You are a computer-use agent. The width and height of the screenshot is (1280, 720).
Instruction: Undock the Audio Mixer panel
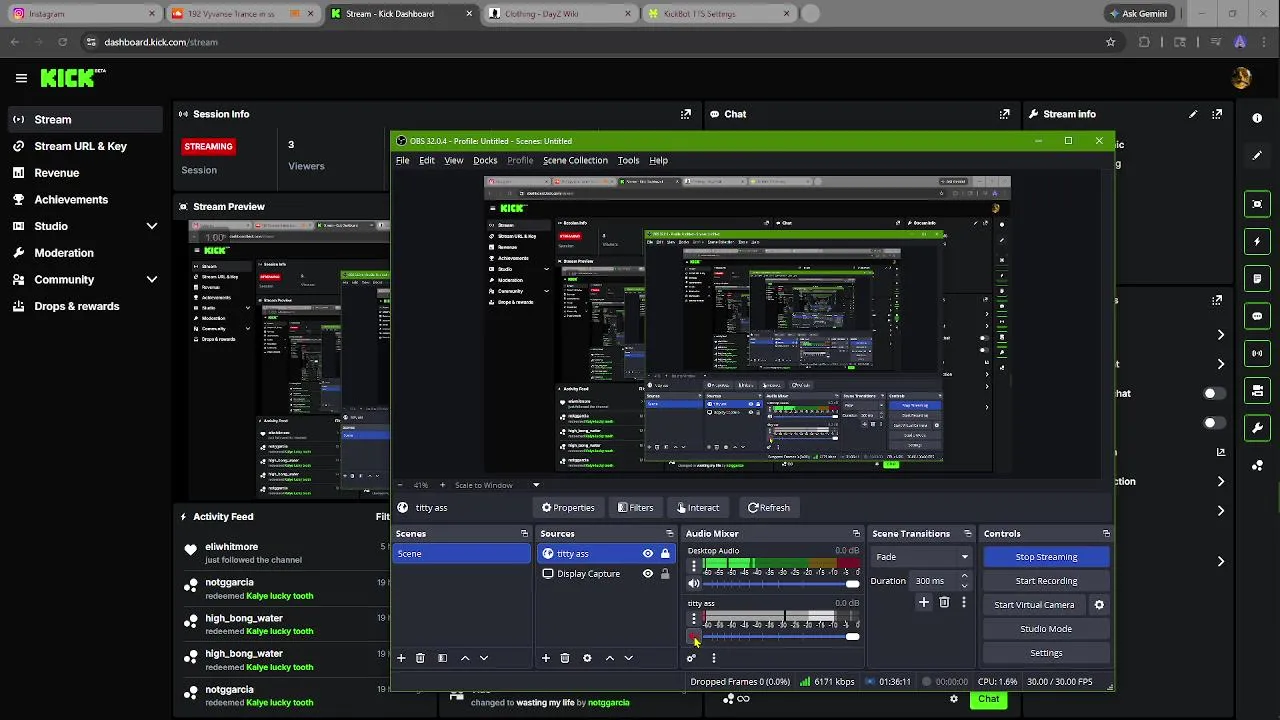coord(856,534)
